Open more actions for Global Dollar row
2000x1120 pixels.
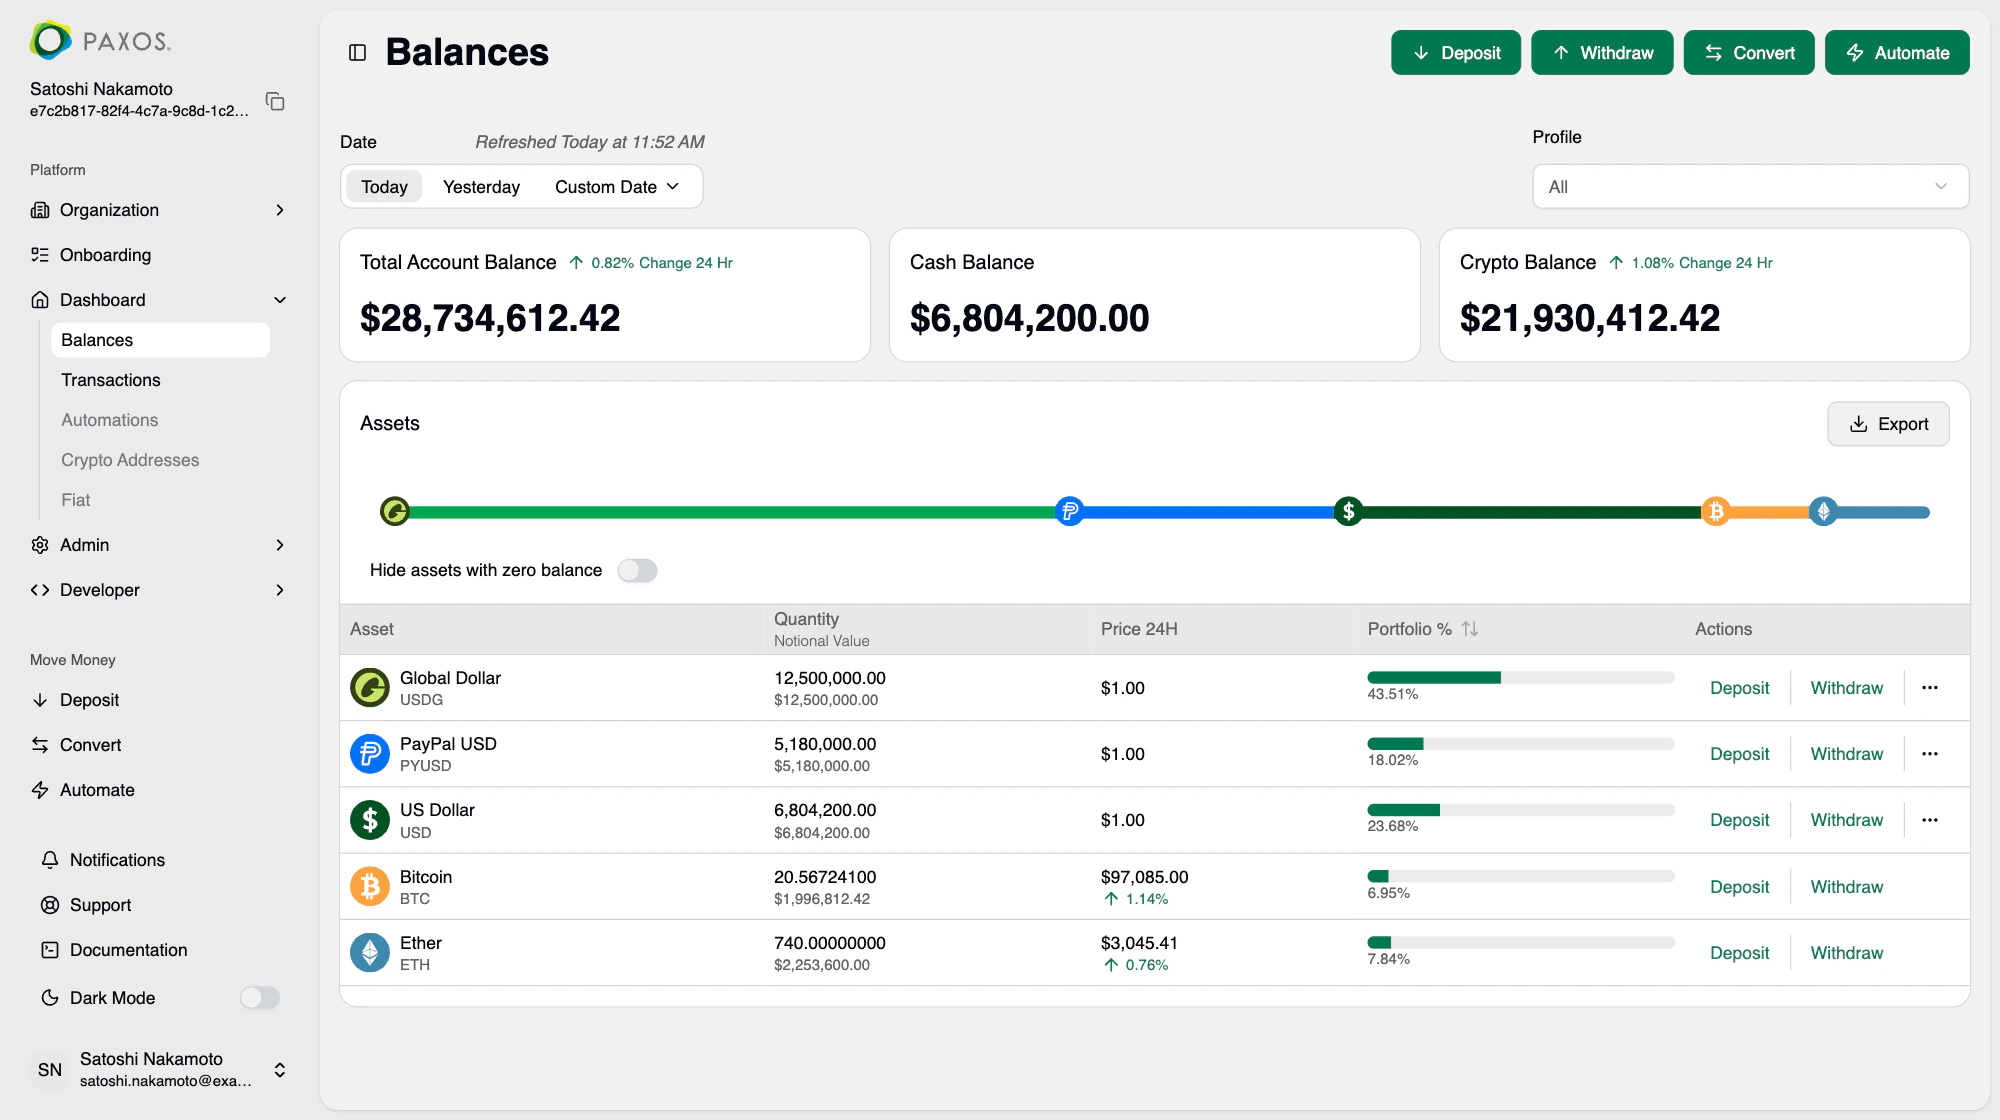pos(1929,688)
